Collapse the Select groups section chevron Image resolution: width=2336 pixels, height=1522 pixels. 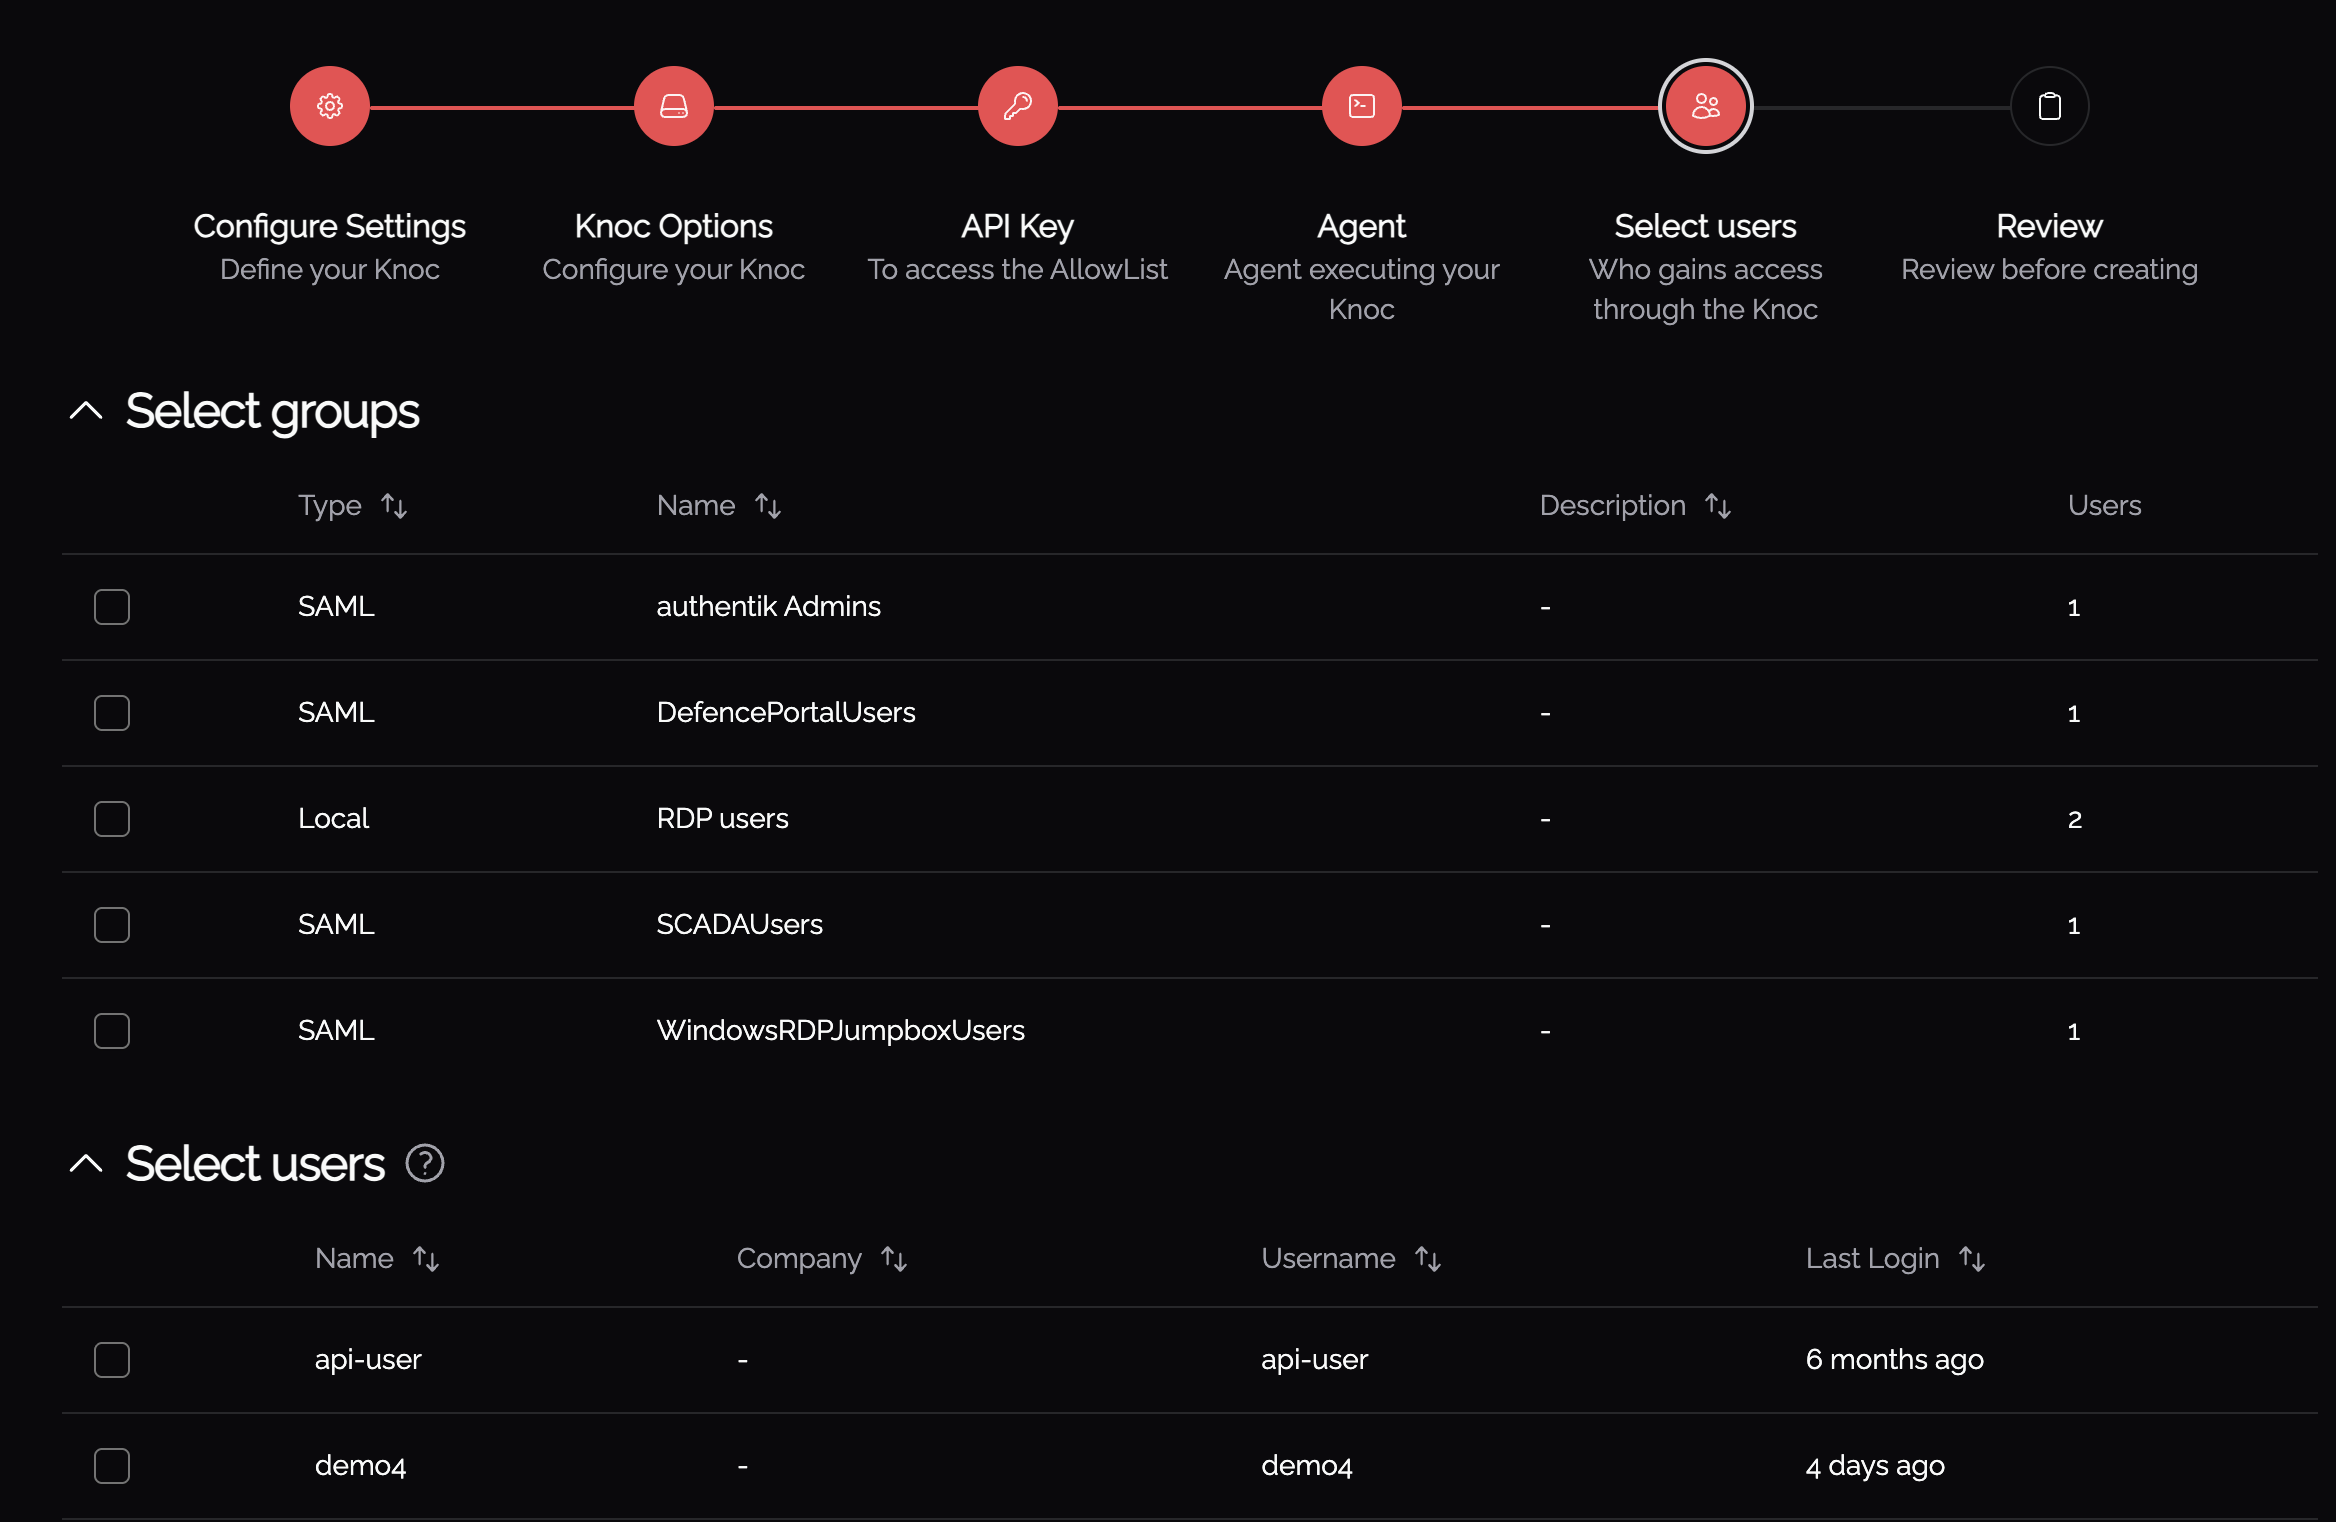tap(87, 411)
